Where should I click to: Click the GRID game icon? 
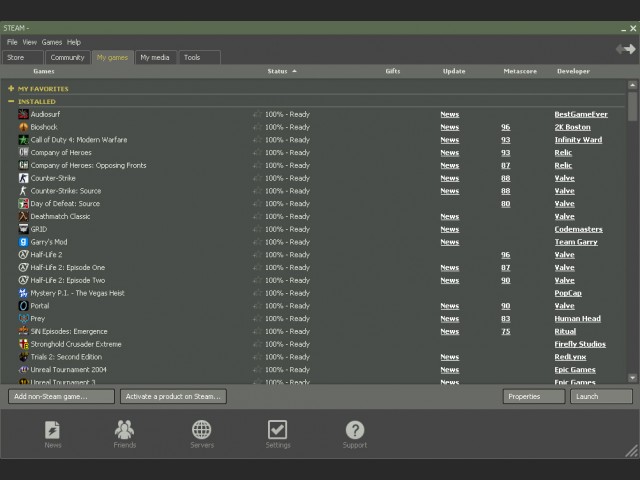[24, 229]
